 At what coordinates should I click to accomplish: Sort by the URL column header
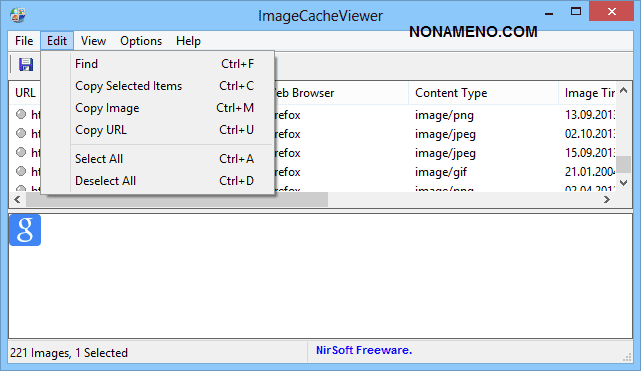pyautogui.click(x=25, y=93)
